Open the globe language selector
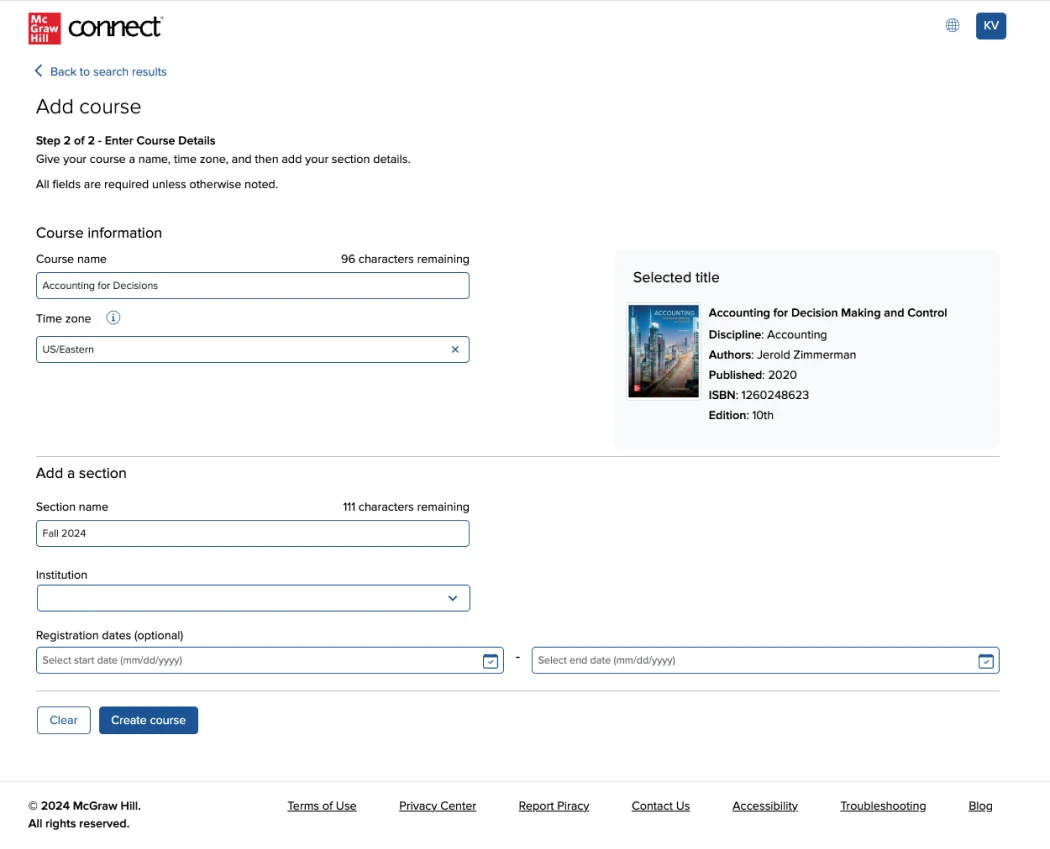The image size is (1050, 849). pyautogui.click(x=952, y=25)
